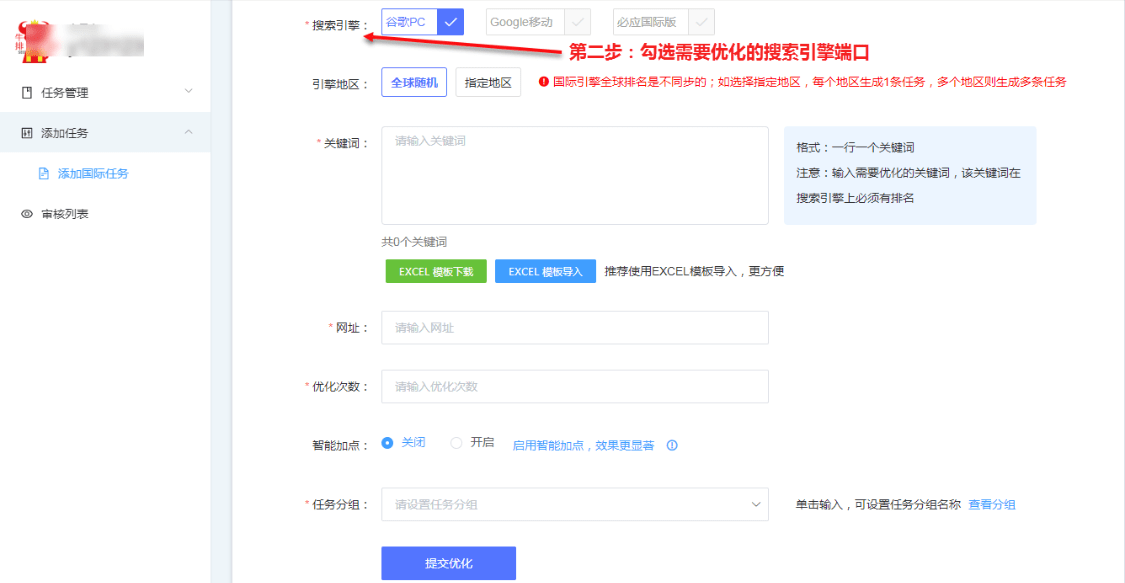Click the green EXCEL 模板下载 button

click(436, 272)
